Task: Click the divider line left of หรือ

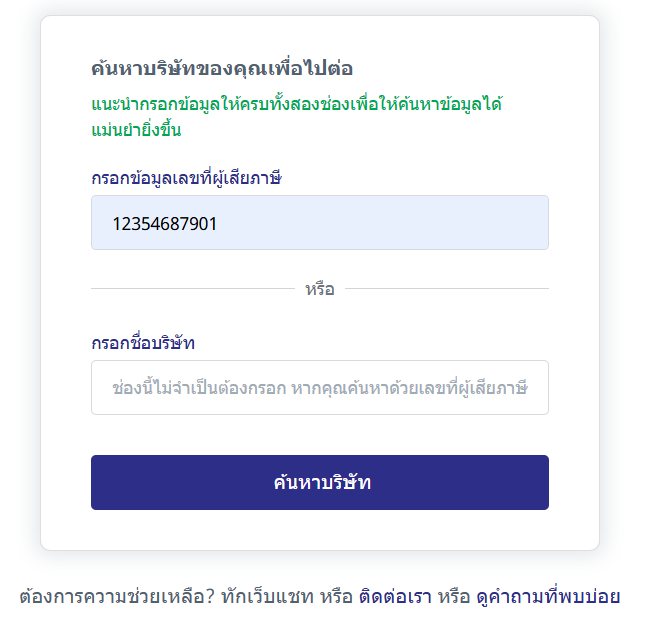Action: pyautogui.click(x=190, y=289)
